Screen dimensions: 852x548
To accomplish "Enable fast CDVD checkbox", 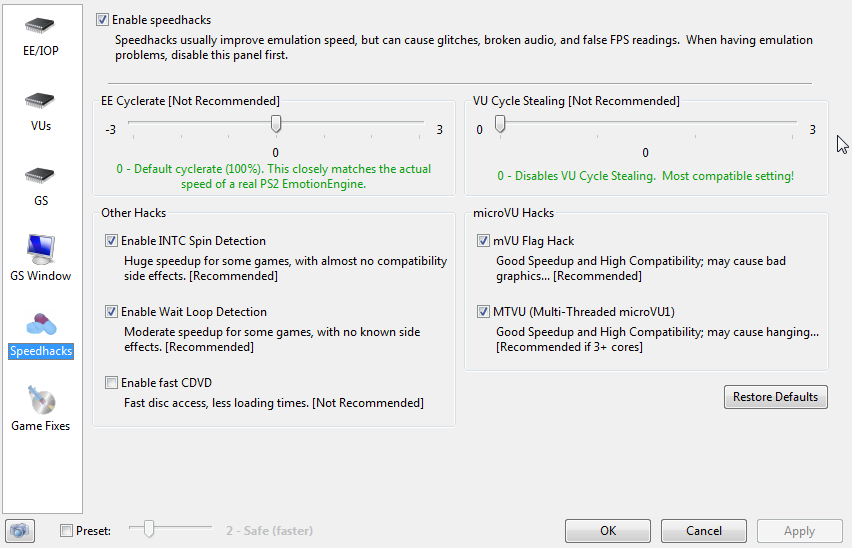I will pos(111,383).
